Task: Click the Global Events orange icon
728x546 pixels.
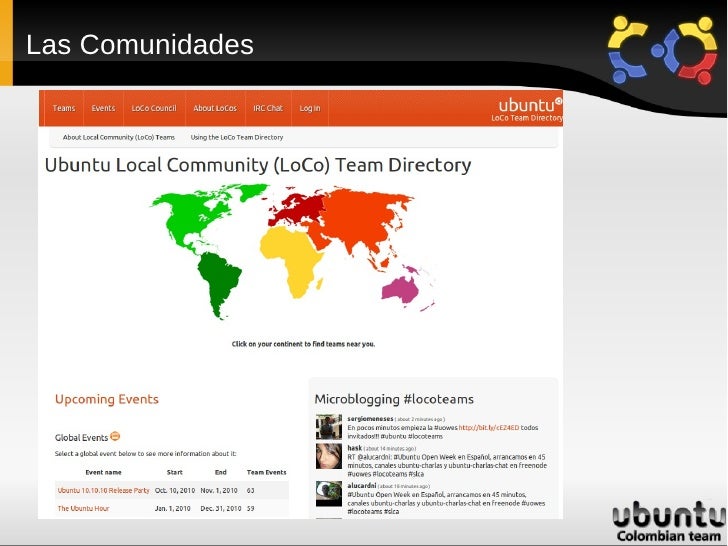Action: 115,436
